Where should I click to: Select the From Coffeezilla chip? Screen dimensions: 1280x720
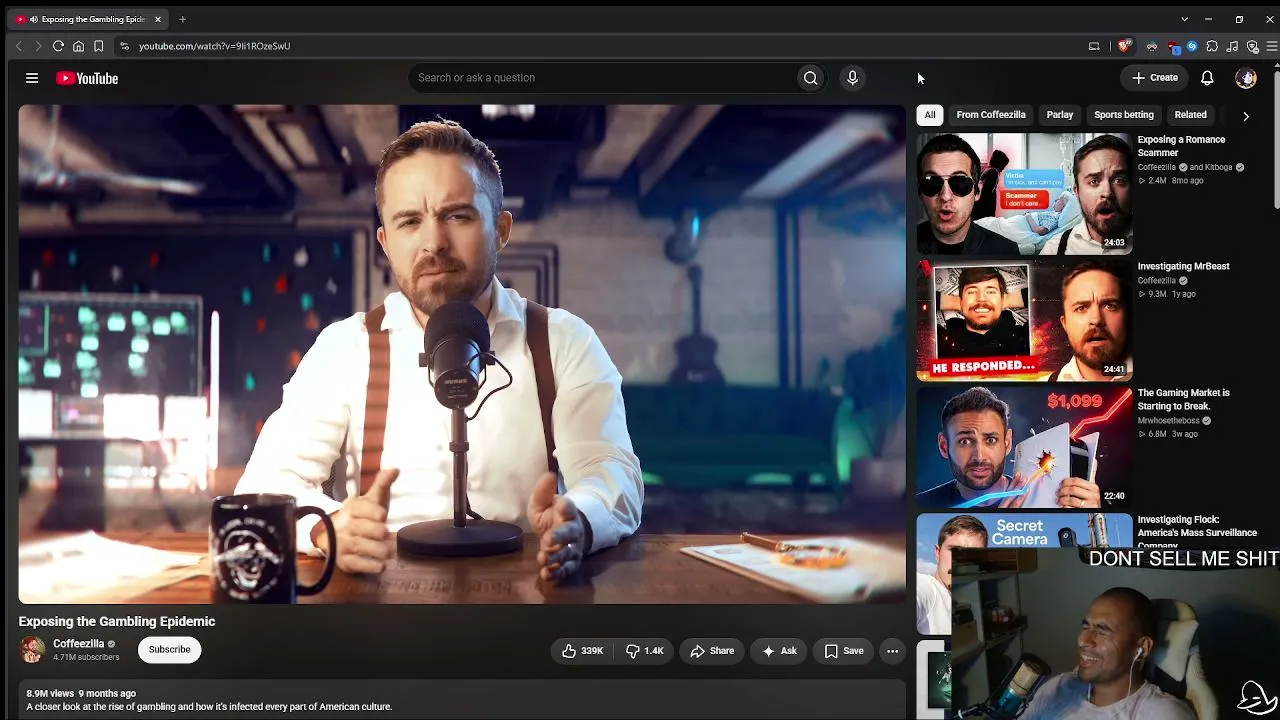pos(991,115)
